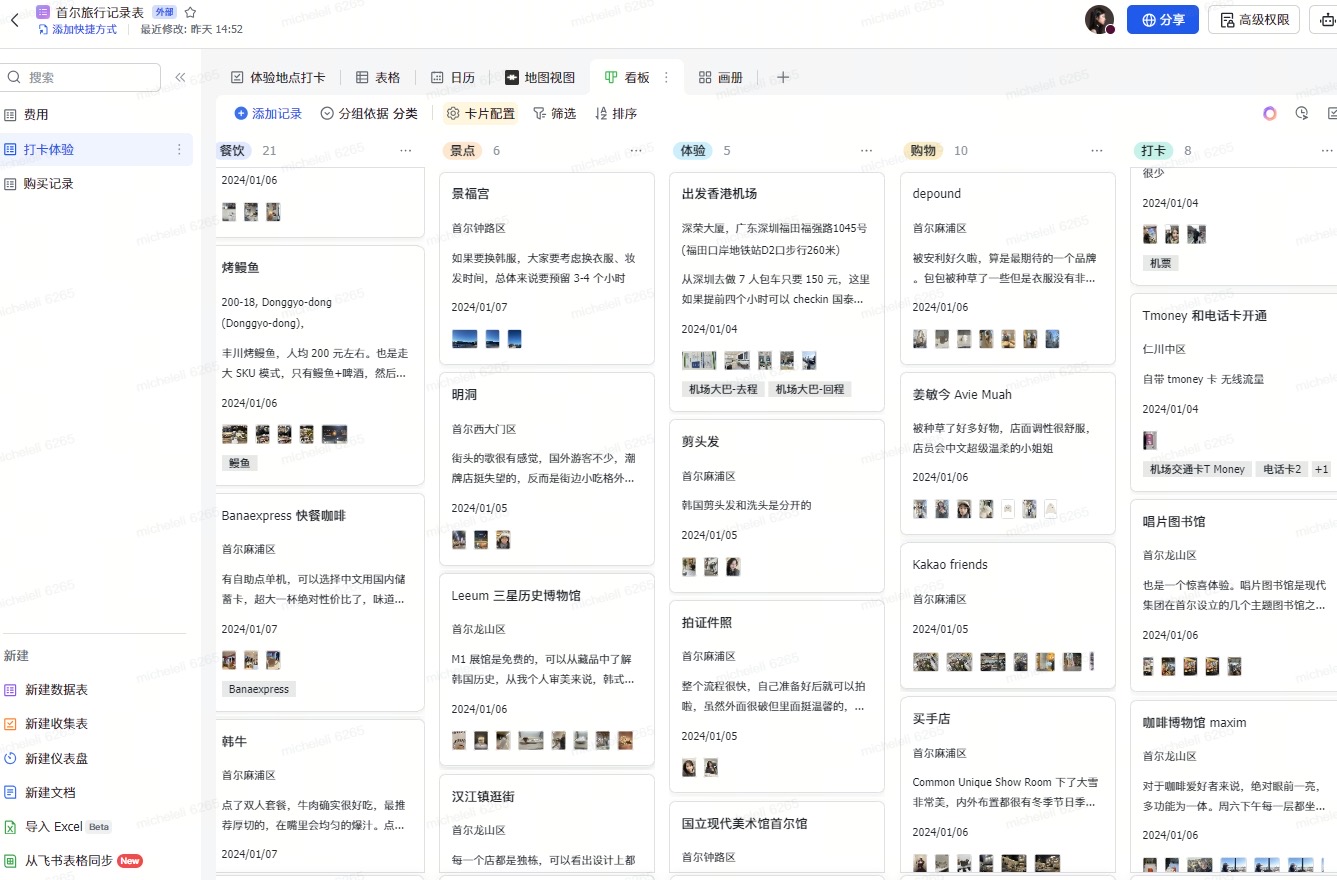The image size is (1337, 880).
Task: Click the user avatar in header
Action: pyautogui.click(x=1099, y=19)
